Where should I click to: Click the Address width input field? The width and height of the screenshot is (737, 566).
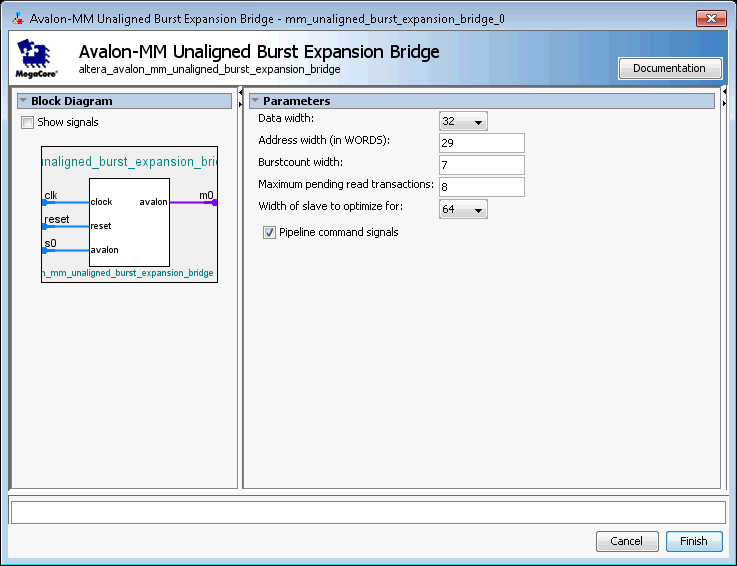click(x=482, y=143)
